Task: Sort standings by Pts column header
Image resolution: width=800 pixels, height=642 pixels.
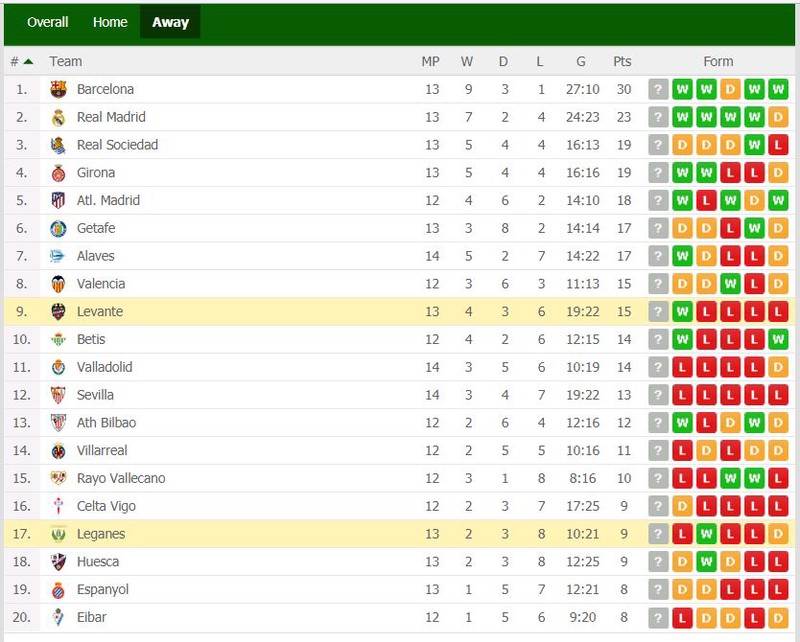Action: [622, 62]
